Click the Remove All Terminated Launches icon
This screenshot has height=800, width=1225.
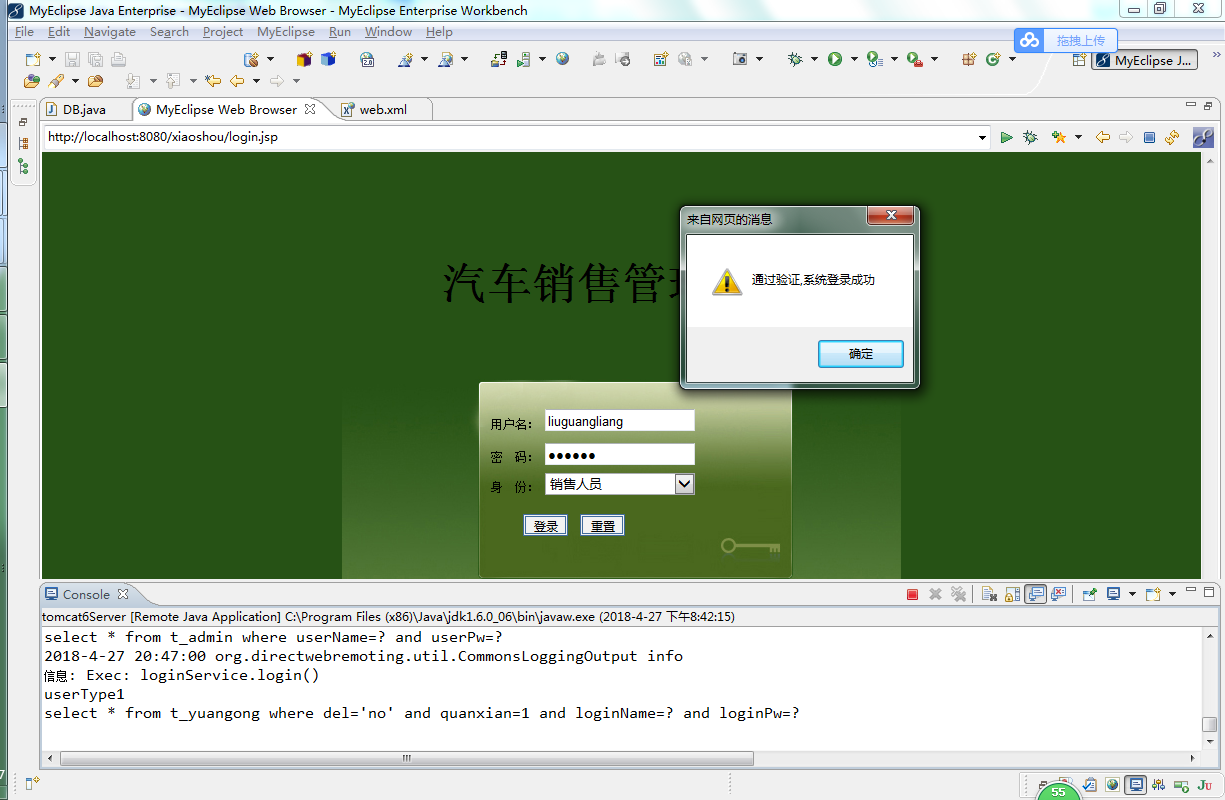pos(959,594)
